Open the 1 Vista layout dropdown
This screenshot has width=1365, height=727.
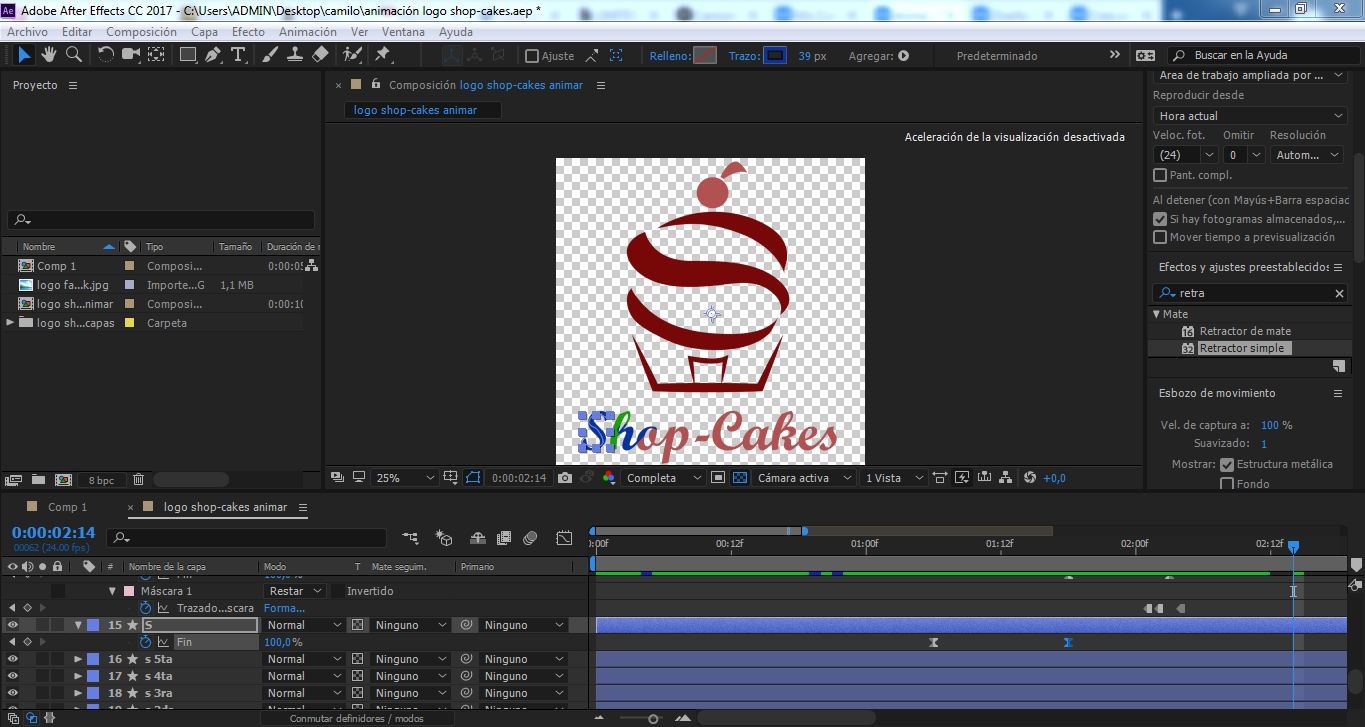tap(892, 478)
